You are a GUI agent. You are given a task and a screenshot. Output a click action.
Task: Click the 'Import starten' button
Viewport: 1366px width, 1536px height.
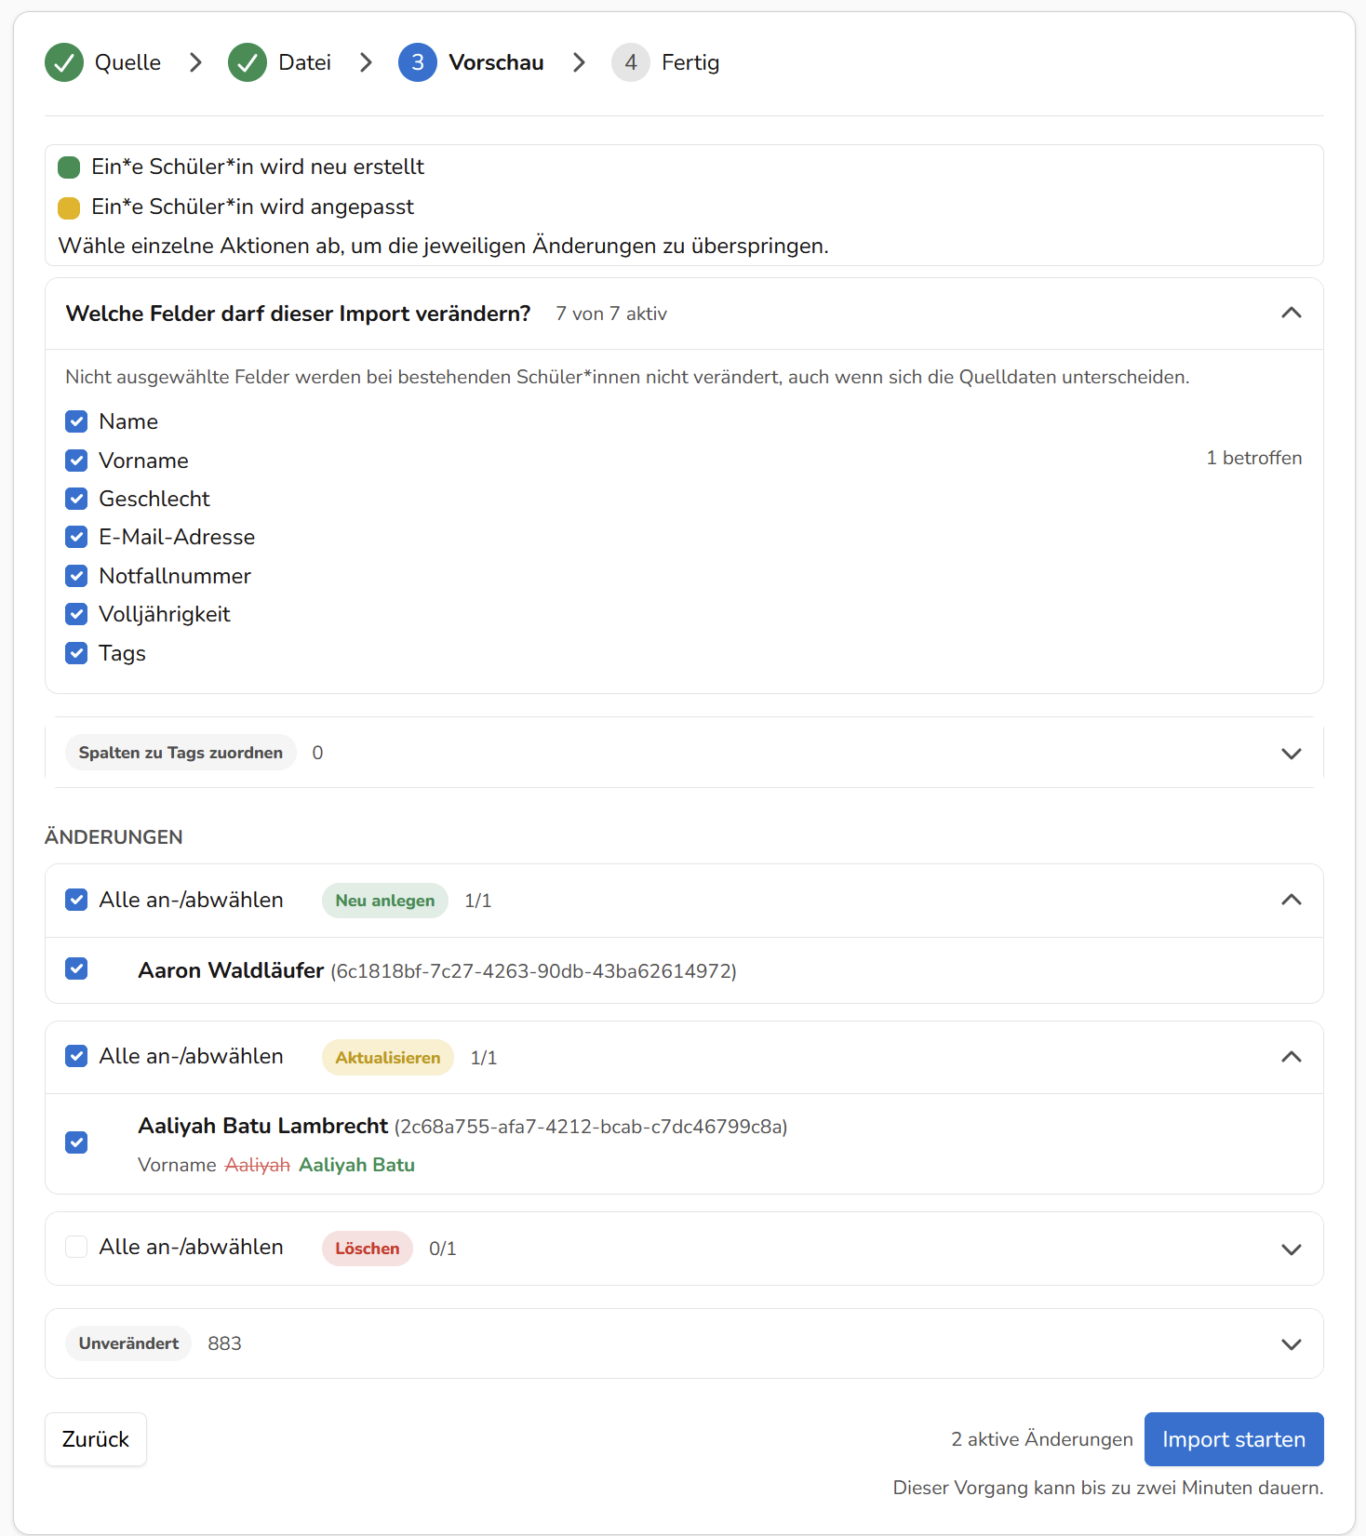[1234, 1439]
